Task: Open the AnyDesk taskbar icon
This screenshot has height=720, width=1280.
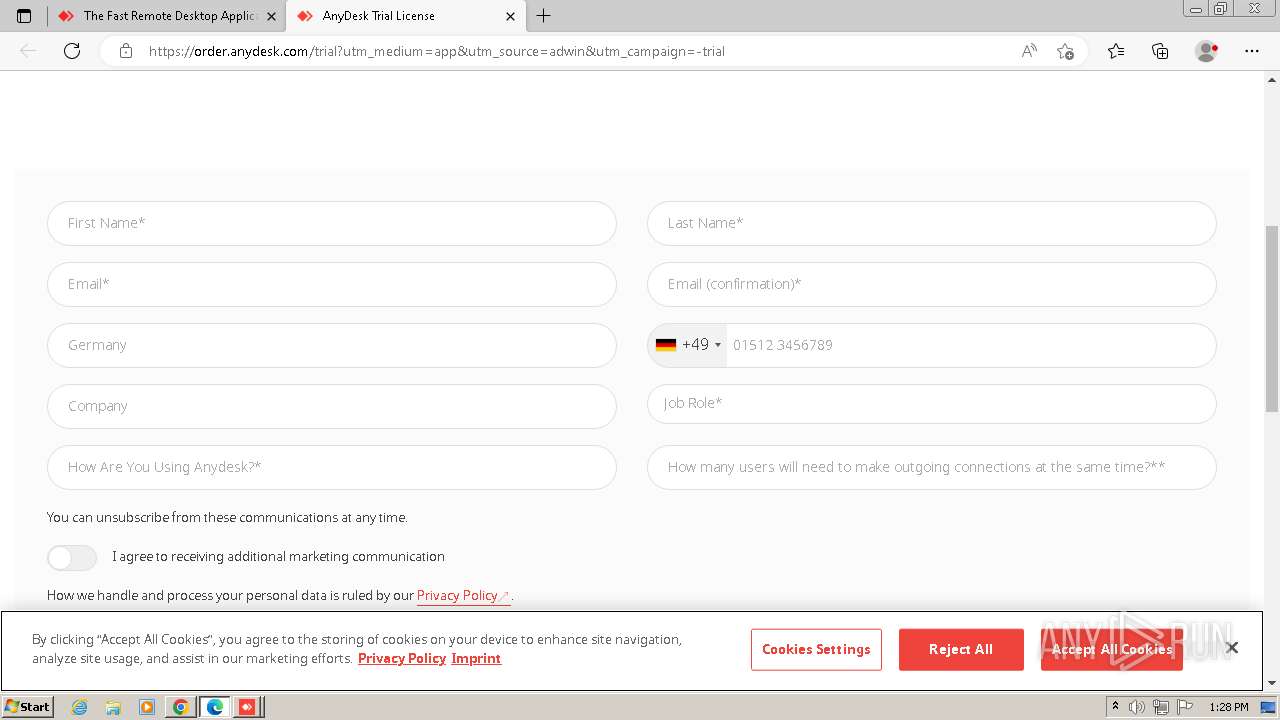Action: (247, 707)
